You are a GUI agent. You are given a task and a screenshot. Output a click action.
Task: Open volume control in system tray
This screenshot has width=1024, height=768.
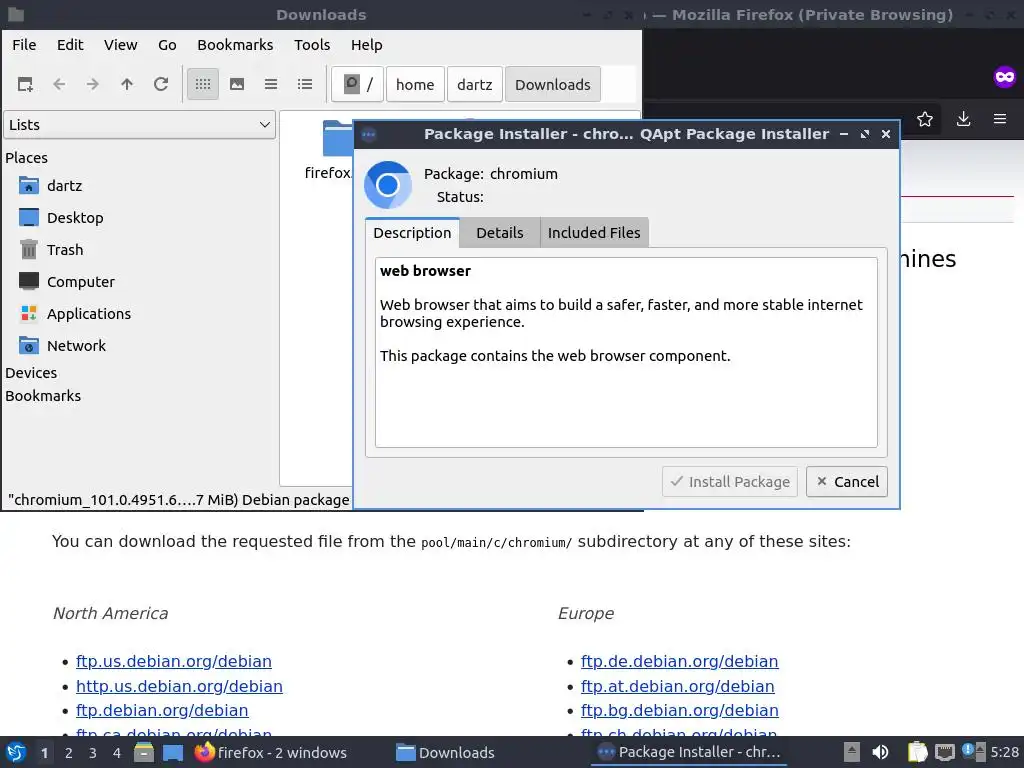click(880, 752)
